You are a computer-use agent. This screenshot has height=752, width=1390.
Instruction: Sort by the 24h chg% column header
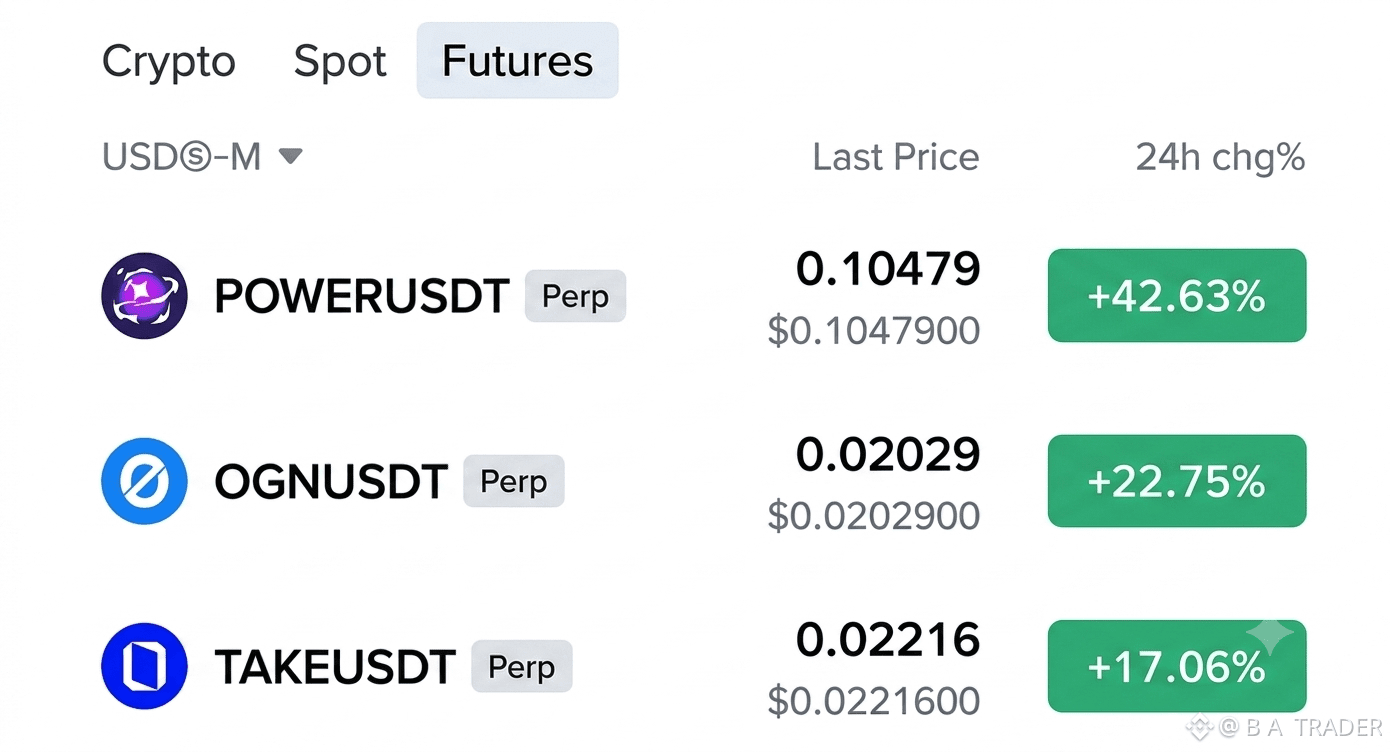coord(1220,157)
